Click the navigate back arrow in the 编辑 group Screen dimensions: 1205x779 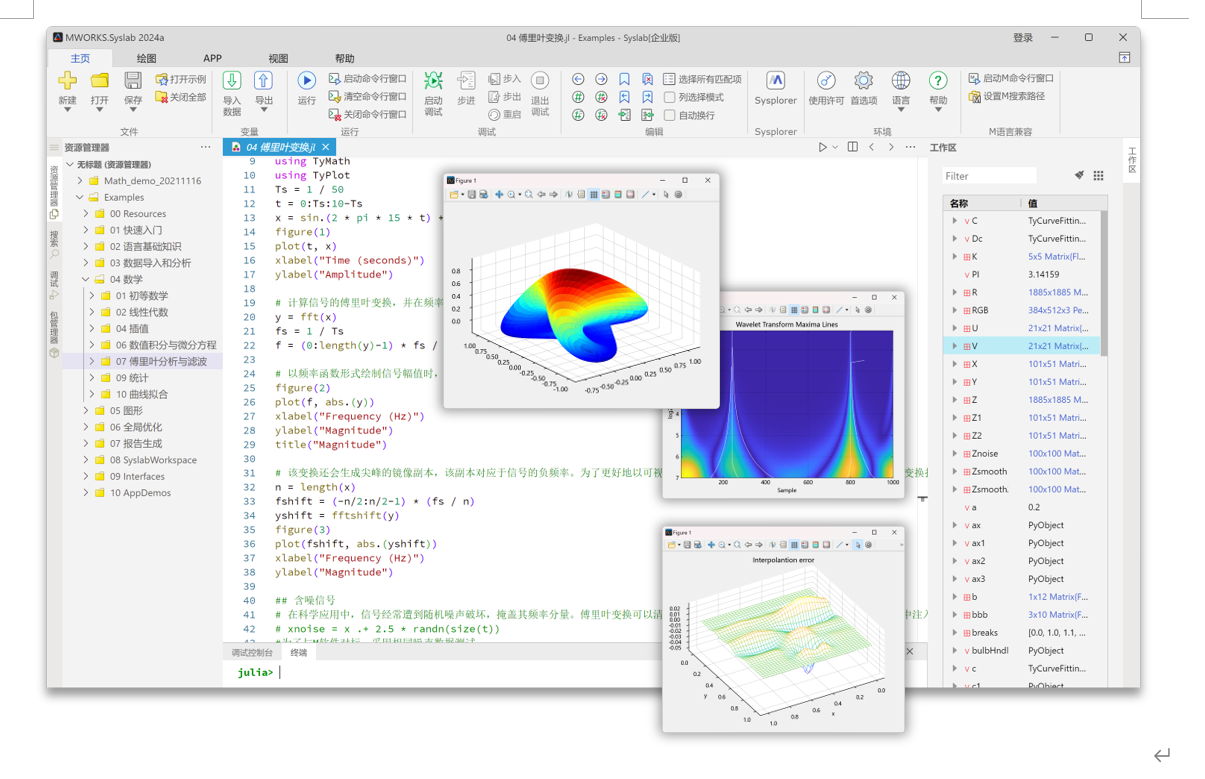pyautogui.click(x=578, y=79)
